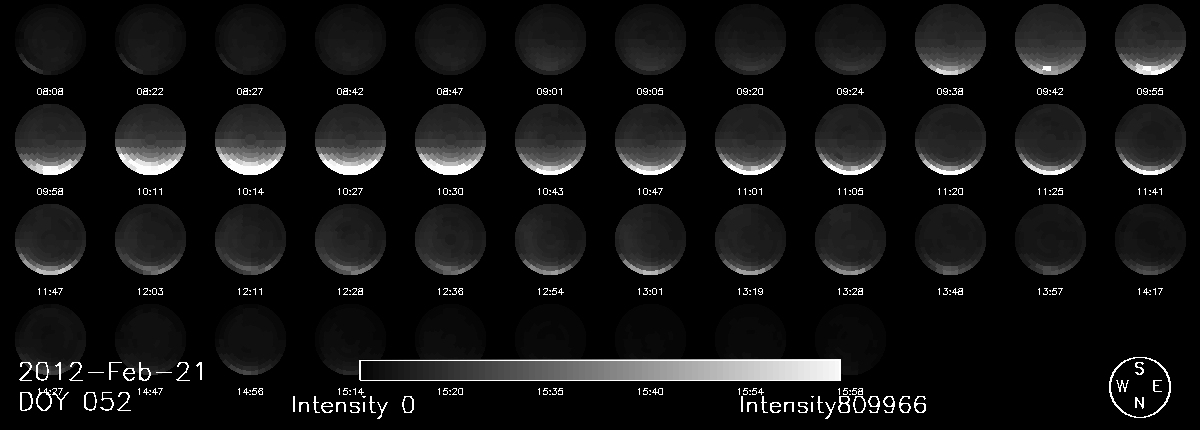
Task: Click the compass orientation icon
Action: tap(1138, 385)
